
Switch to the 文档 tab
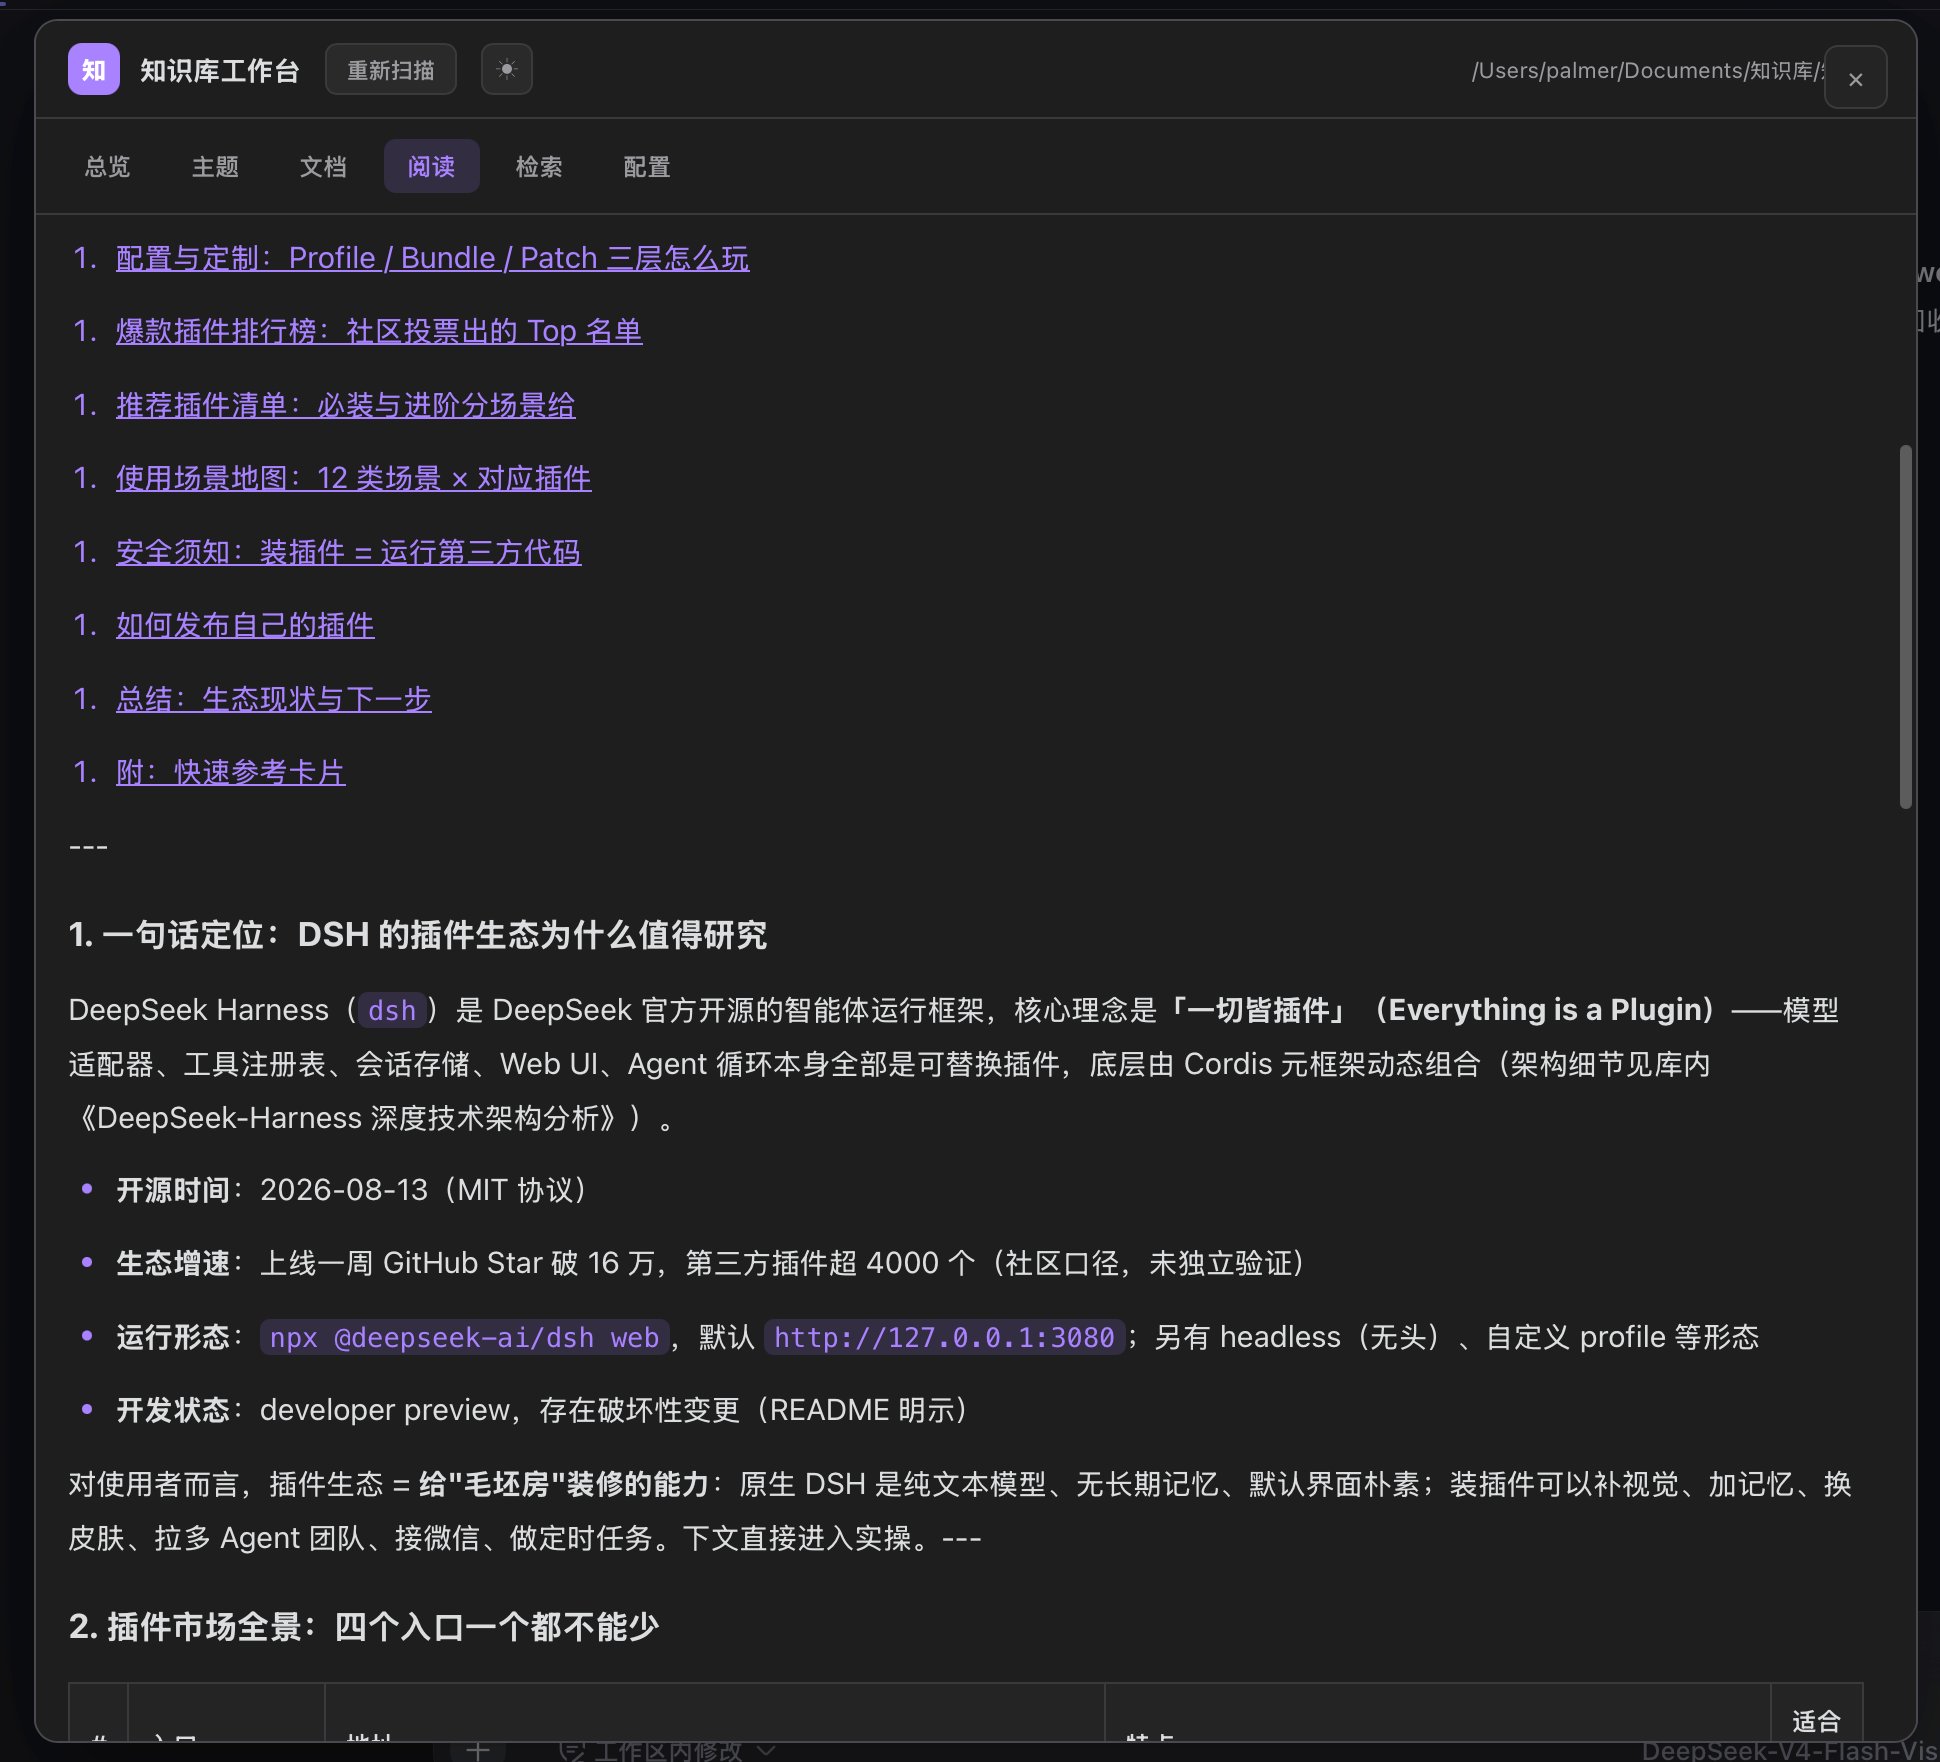[323, 166]
